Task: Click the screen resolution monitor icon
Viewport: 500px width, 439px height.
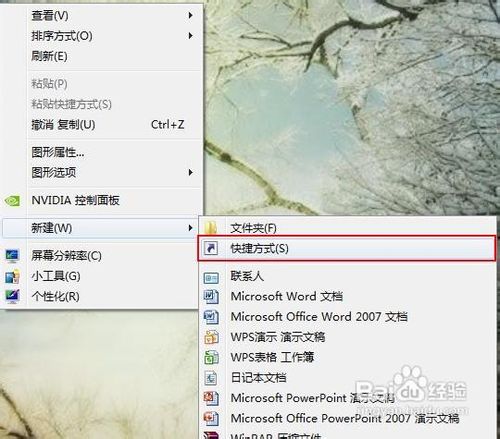Action: (x=12, y=256)
